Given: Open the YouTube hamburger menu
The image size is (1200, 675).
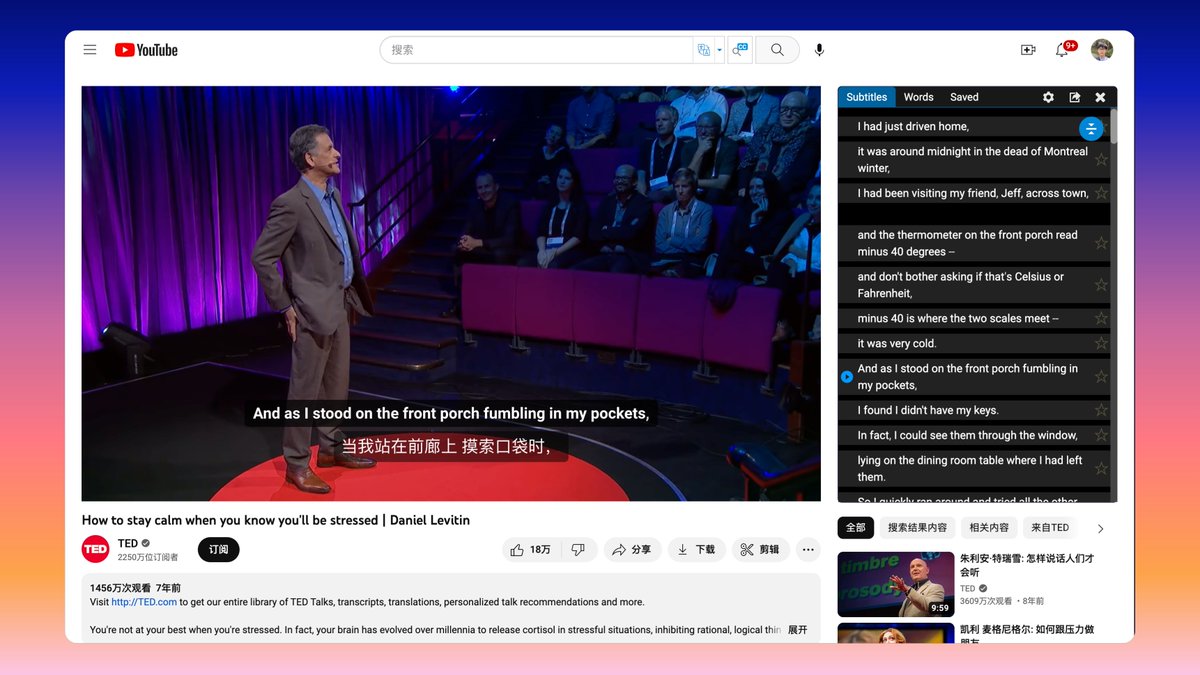Looking at the screenshot, I should 90,49.
